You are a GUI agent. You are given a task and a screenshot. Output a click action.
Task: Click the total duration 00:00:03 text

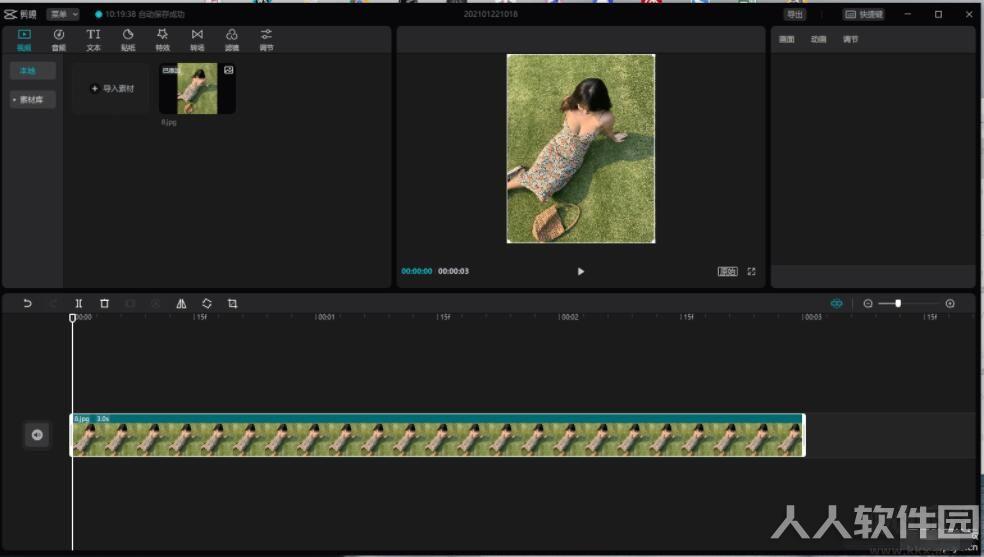tap(453, 272)
